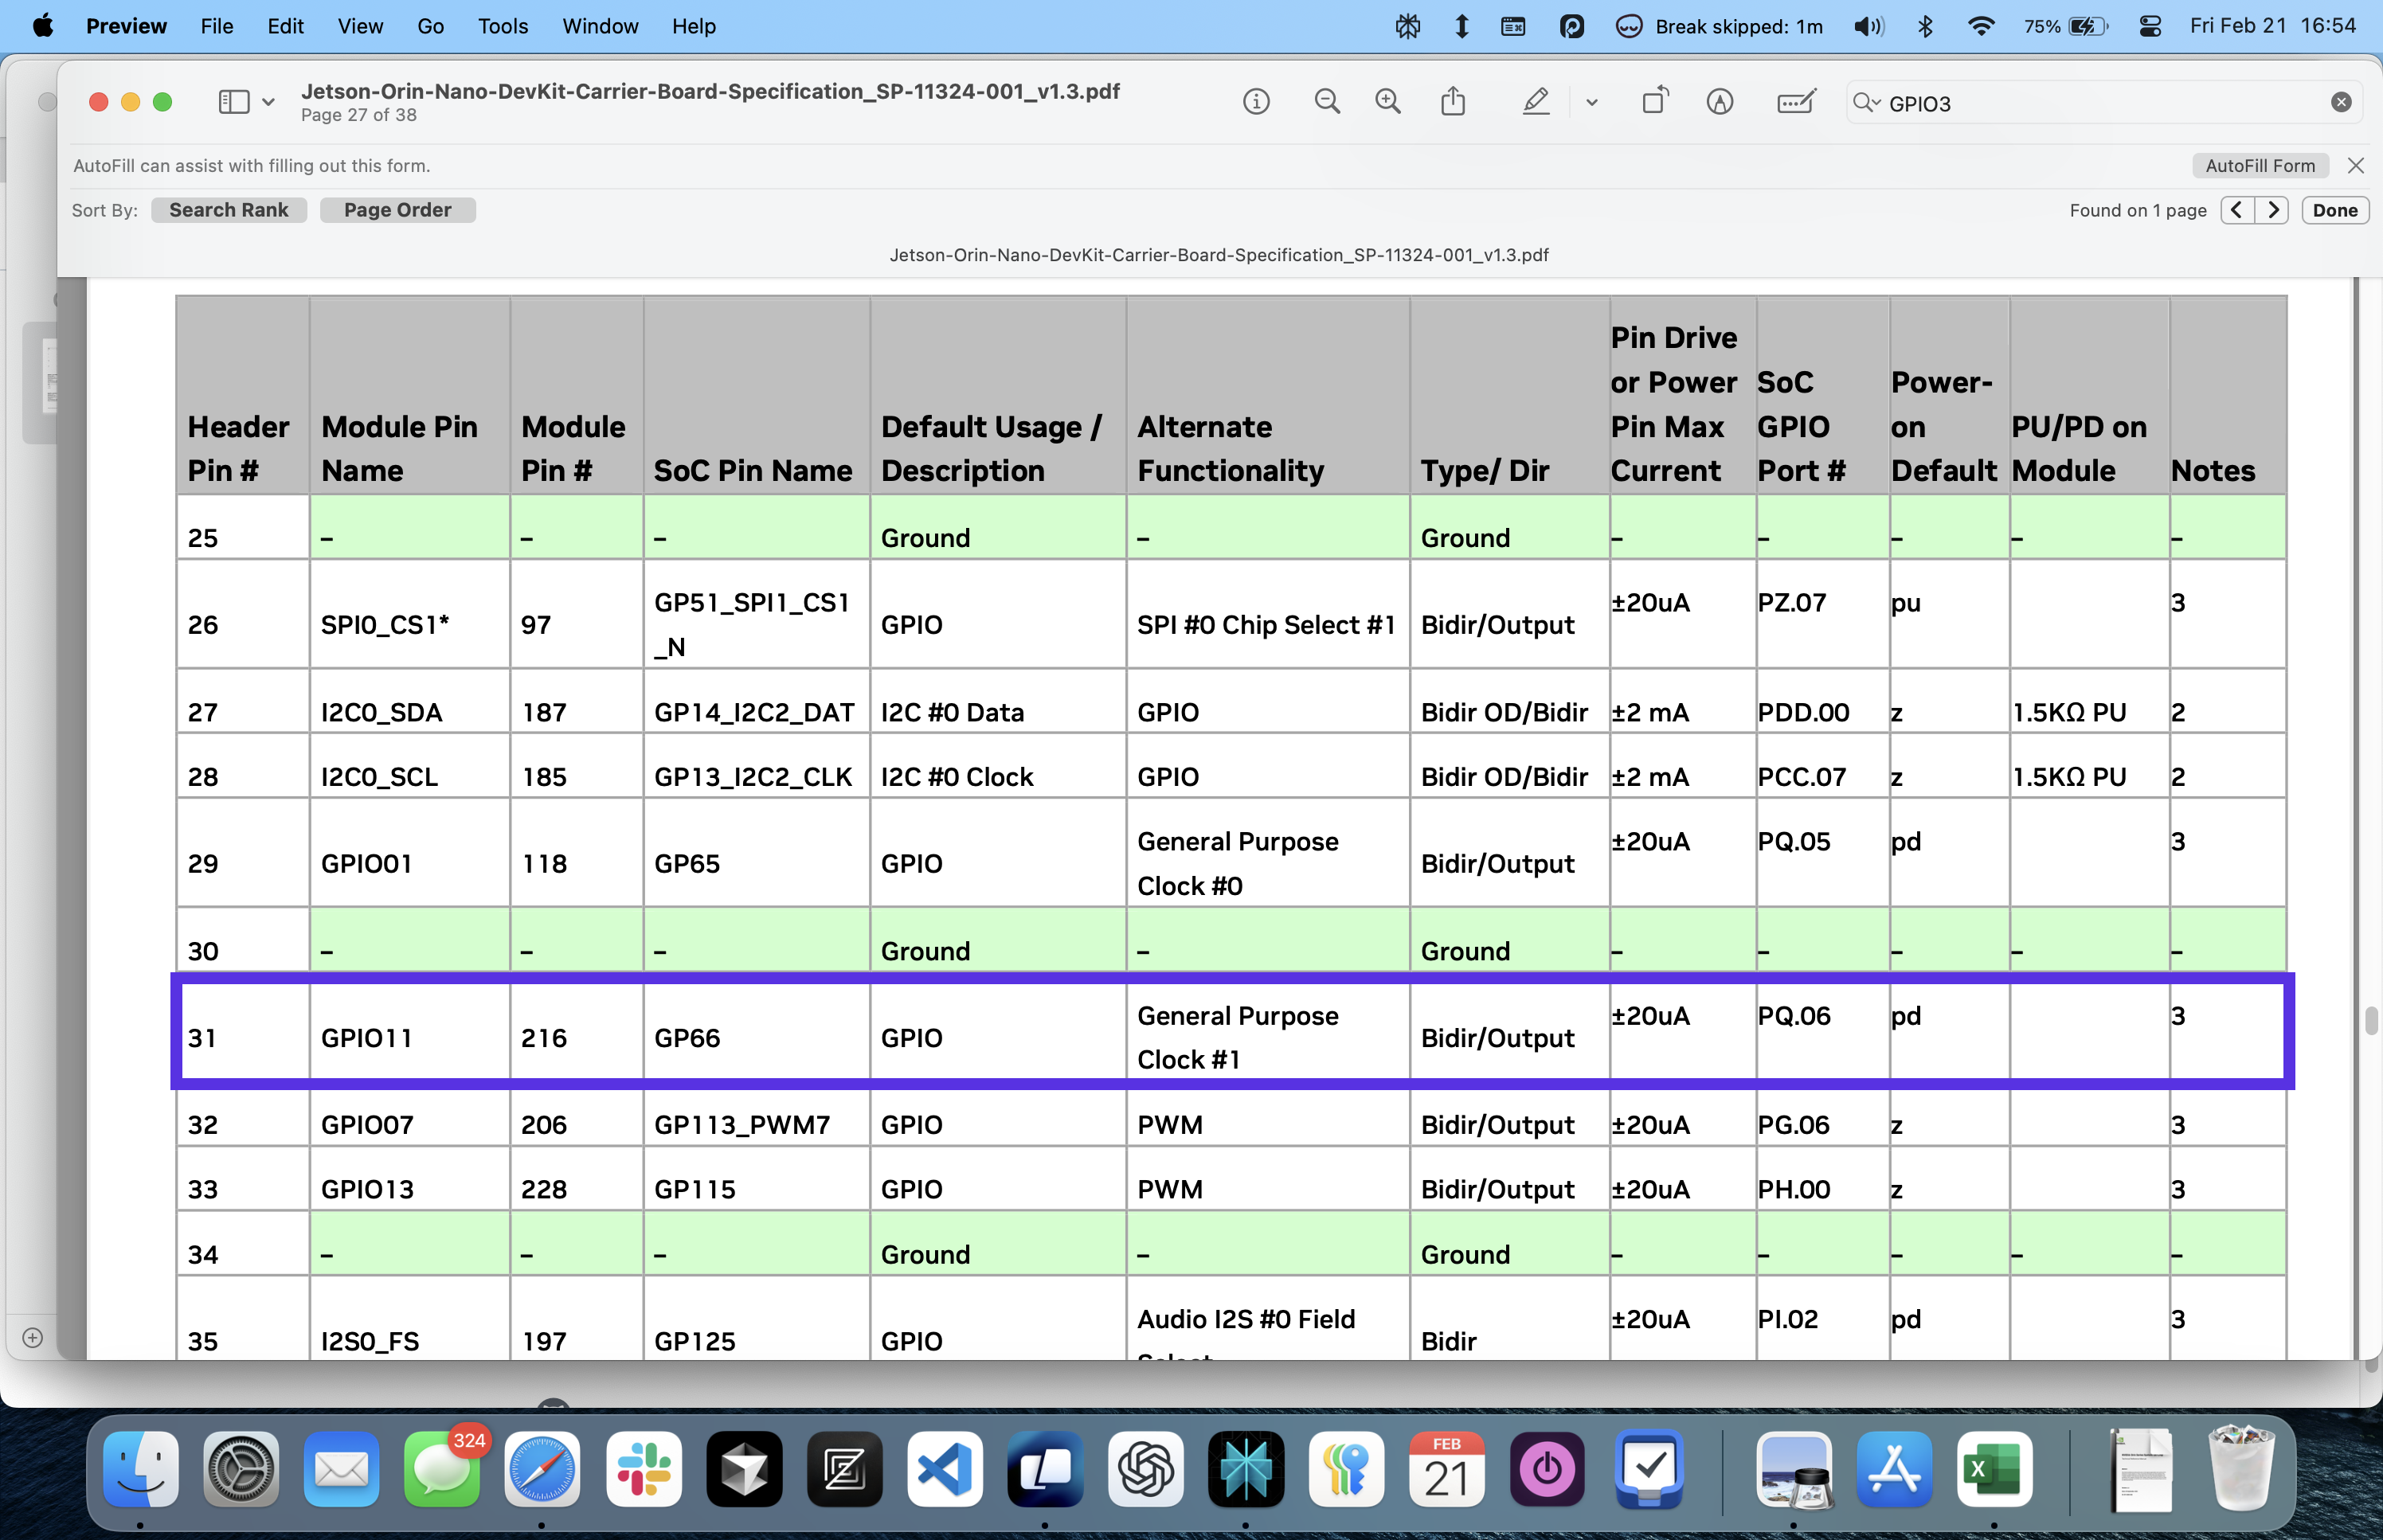Screen dimensions: 2383x1540
Task: Launch Microsoft Excel from the Dock
Action: click(1995, 1469)
